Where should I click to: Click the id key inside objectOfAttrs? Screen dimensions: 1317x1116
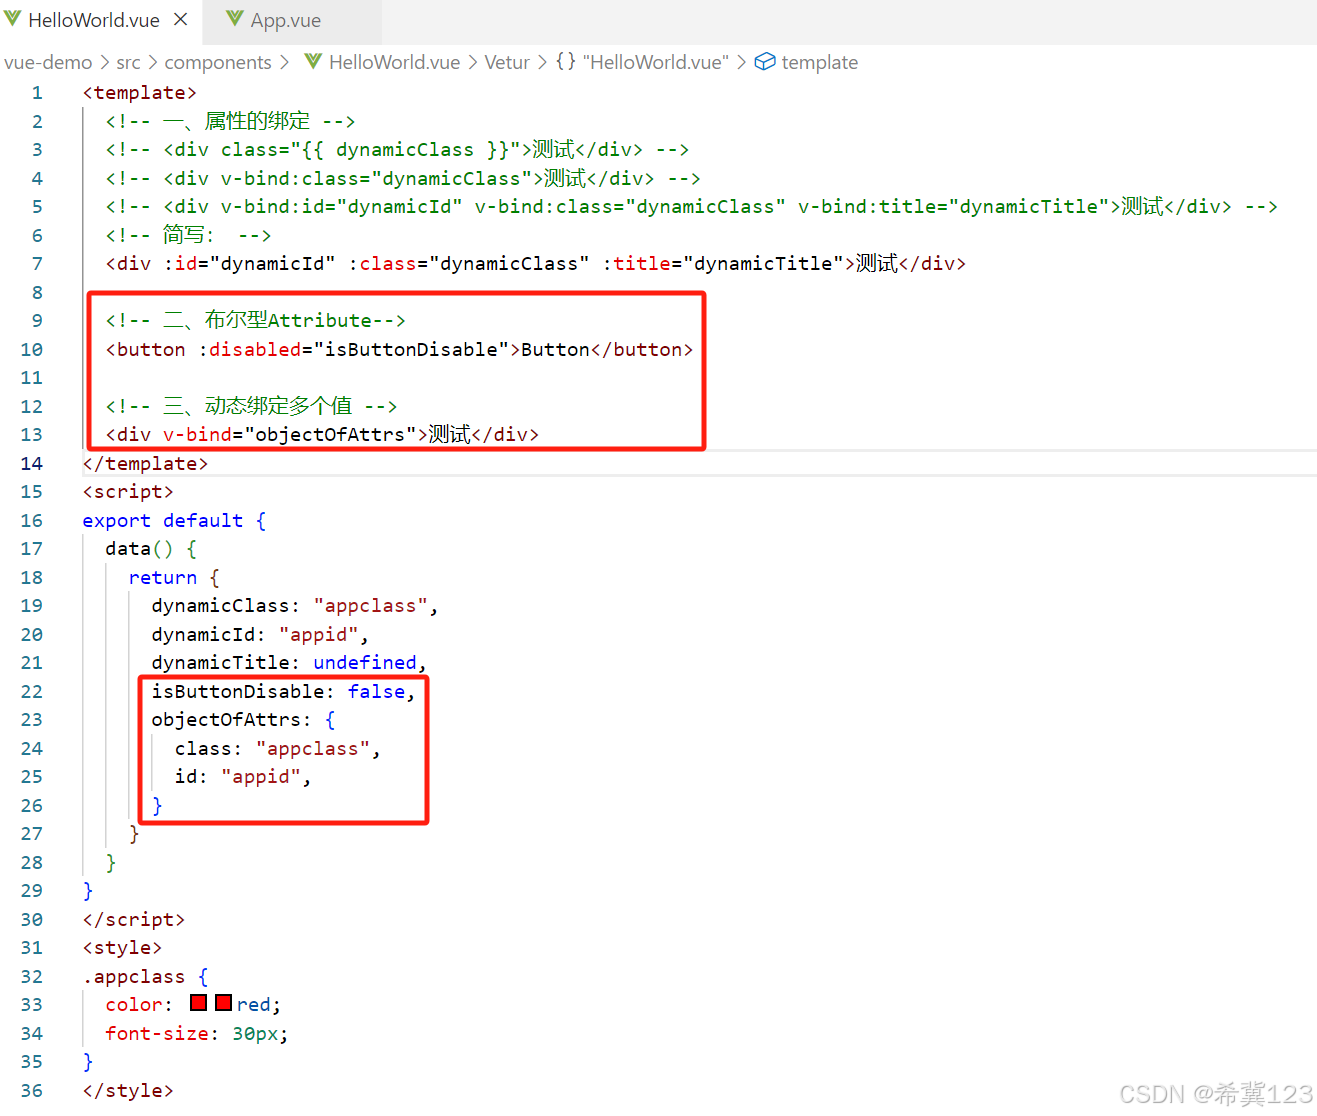point(186,776)
